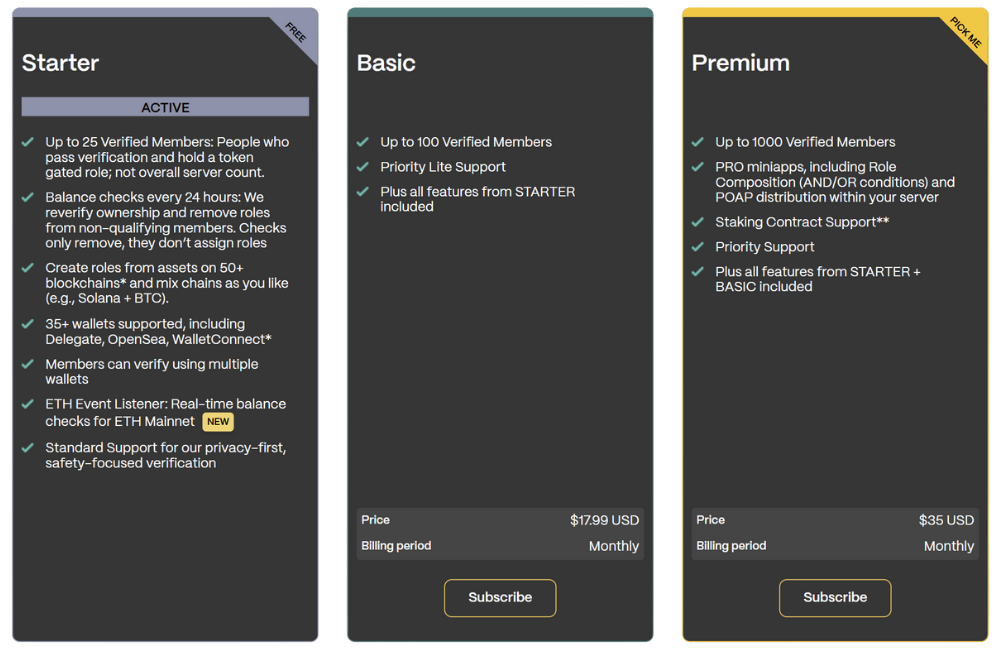1000x650 pixels.
Task: Select the Basic plan title
Action: (x=386, y=62)
